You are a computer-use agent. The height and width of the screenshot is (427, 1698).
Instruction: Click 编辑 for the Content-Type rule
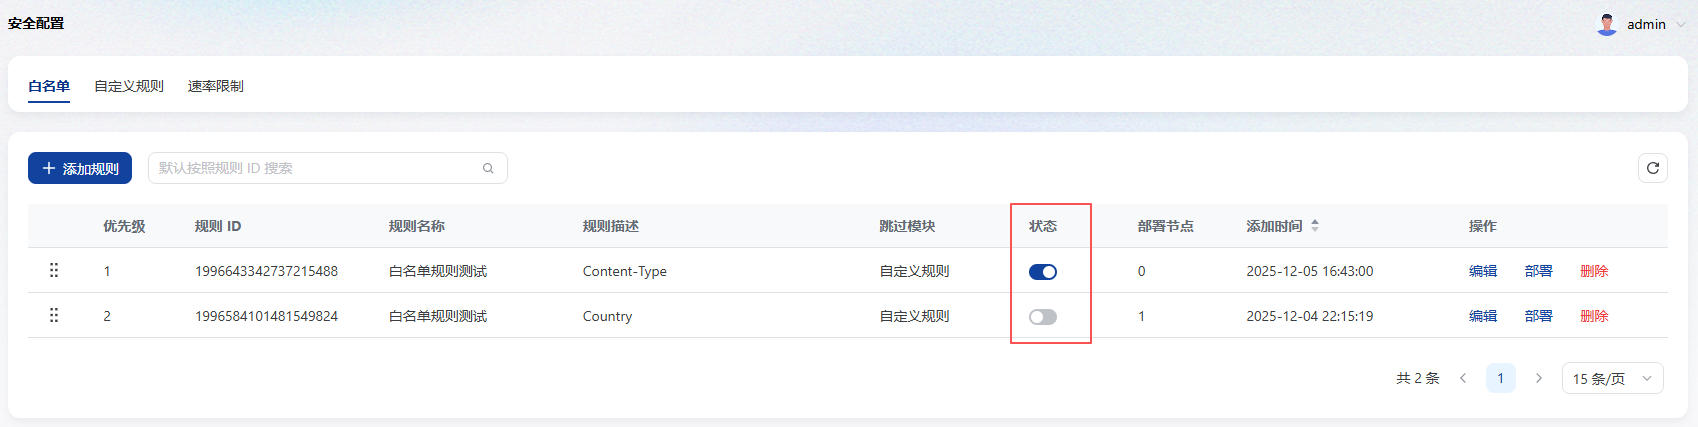coord(1483,271)
